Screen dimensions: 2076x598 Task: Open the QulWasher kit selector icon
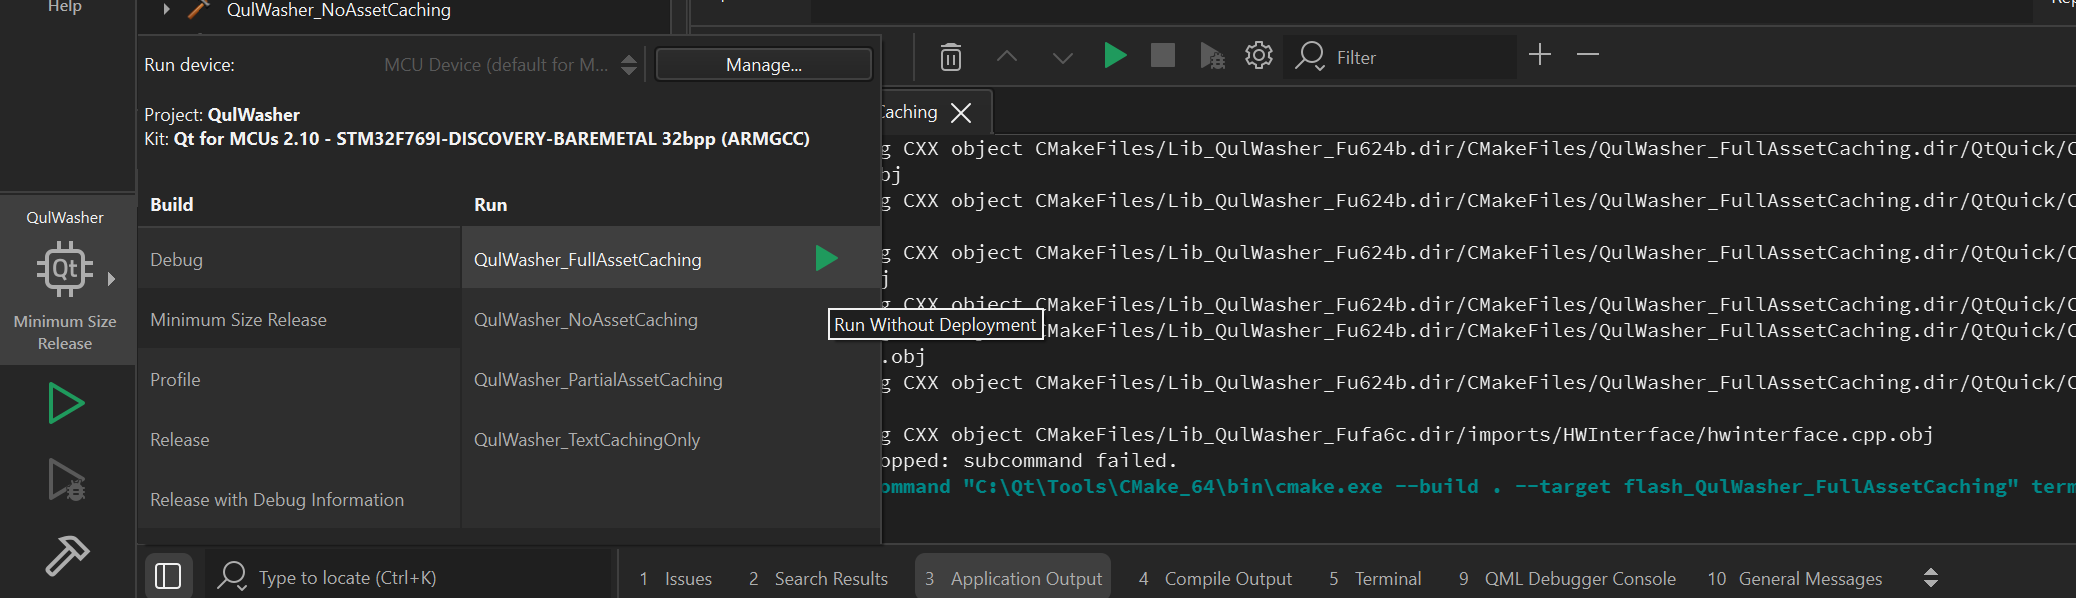[65, 269]
